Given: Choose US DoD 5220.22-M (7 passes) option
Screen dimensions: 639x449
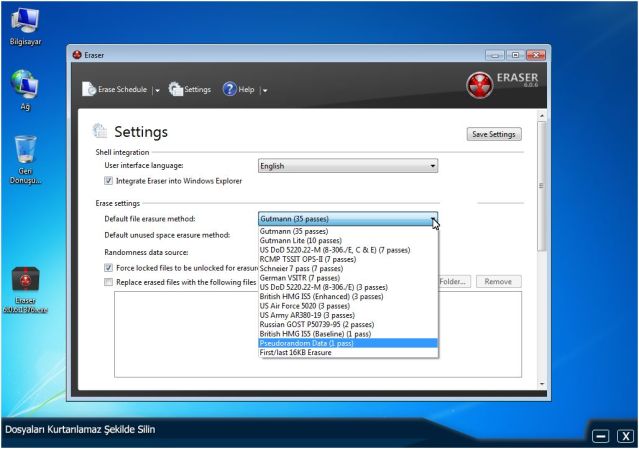Looking at the screenshot, I should tap(348, 250).
